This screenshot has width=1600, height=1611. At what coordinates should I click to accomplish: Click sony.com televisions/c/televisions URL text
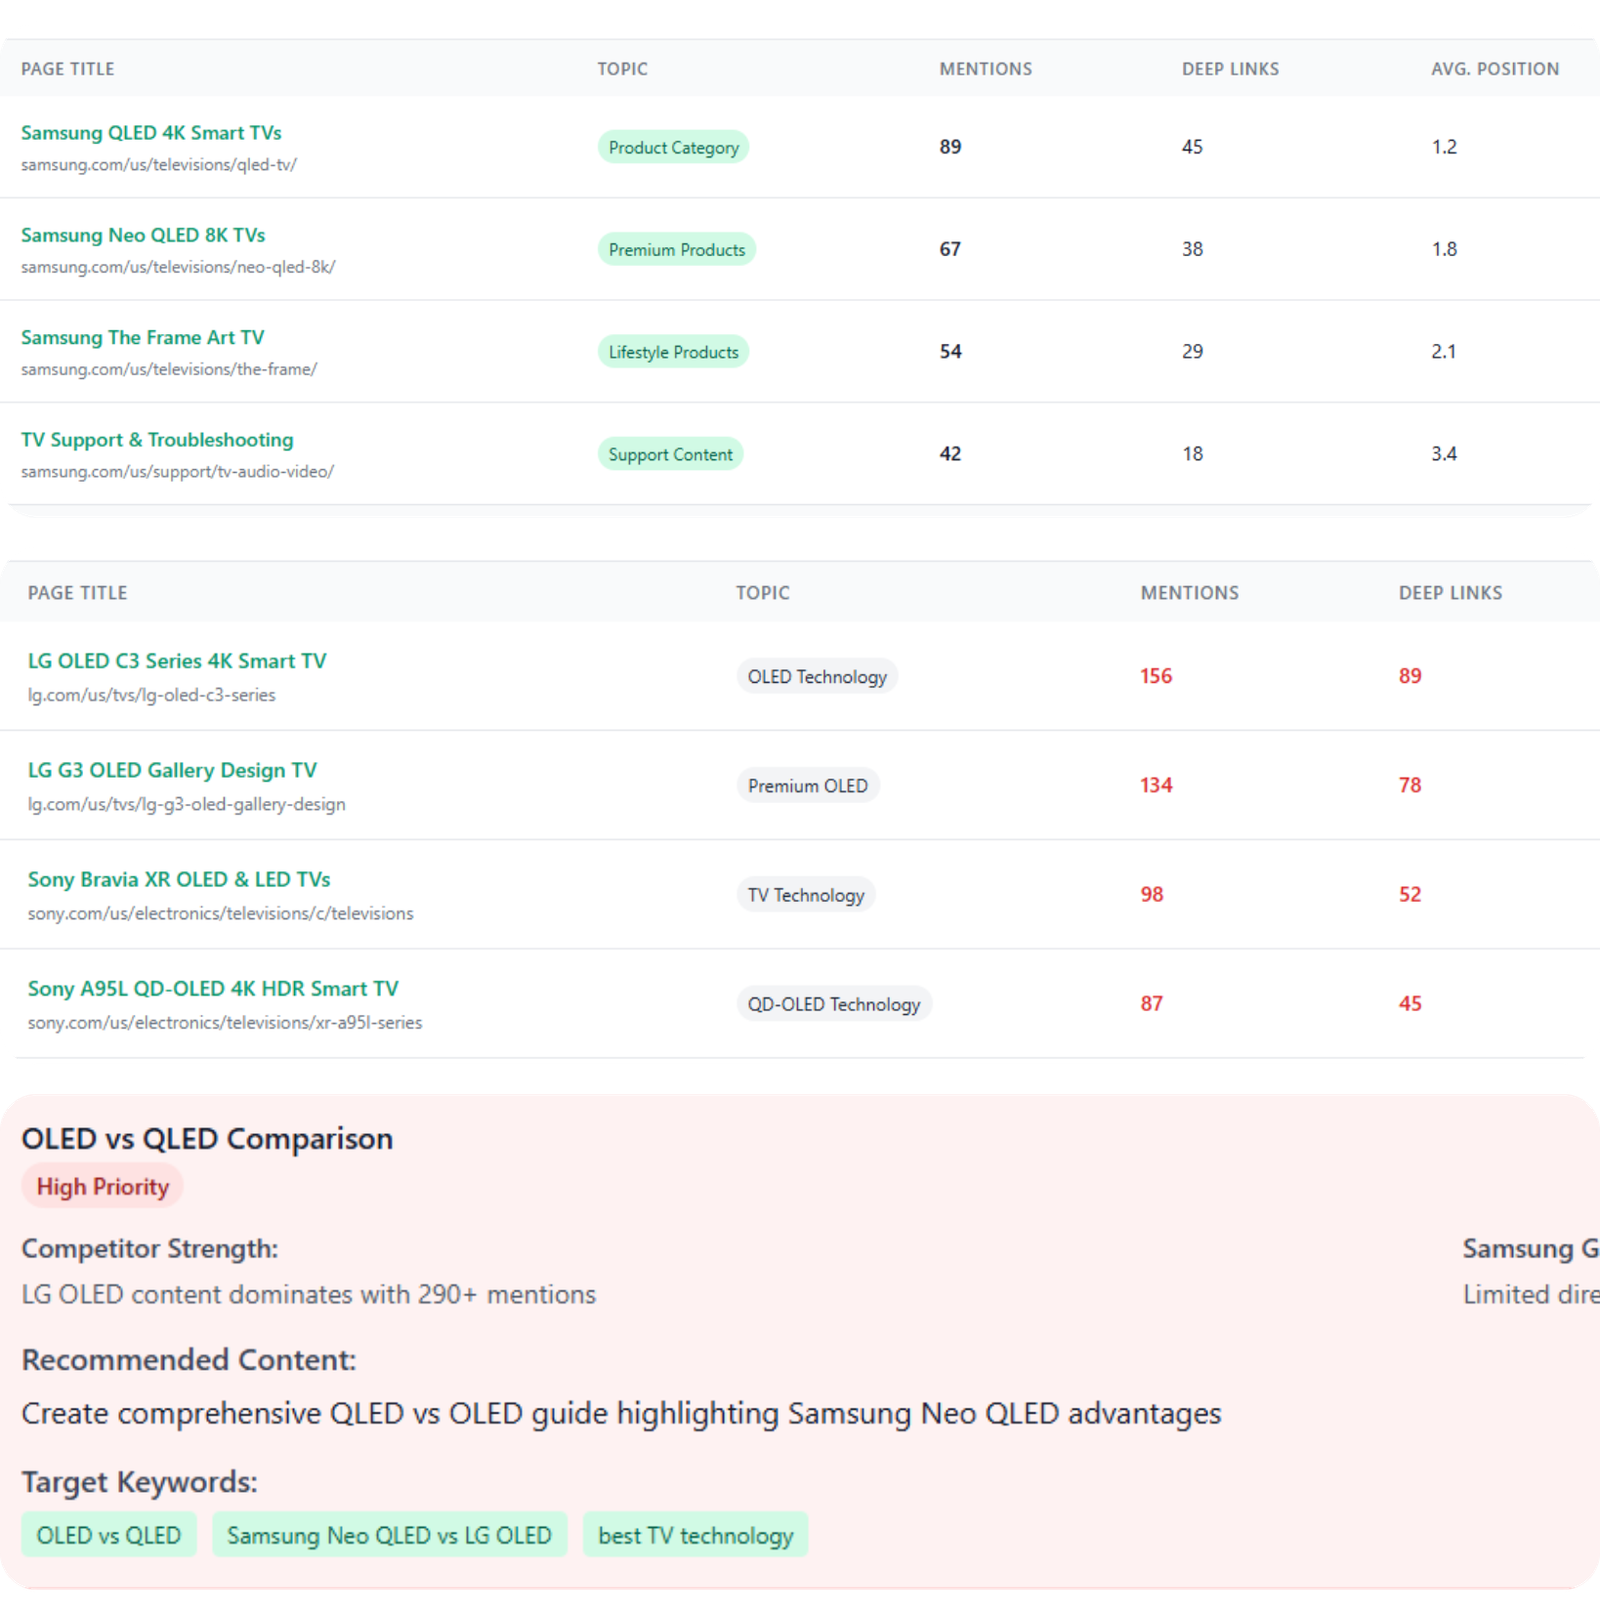pyautogui.click(x=220, y=913)
